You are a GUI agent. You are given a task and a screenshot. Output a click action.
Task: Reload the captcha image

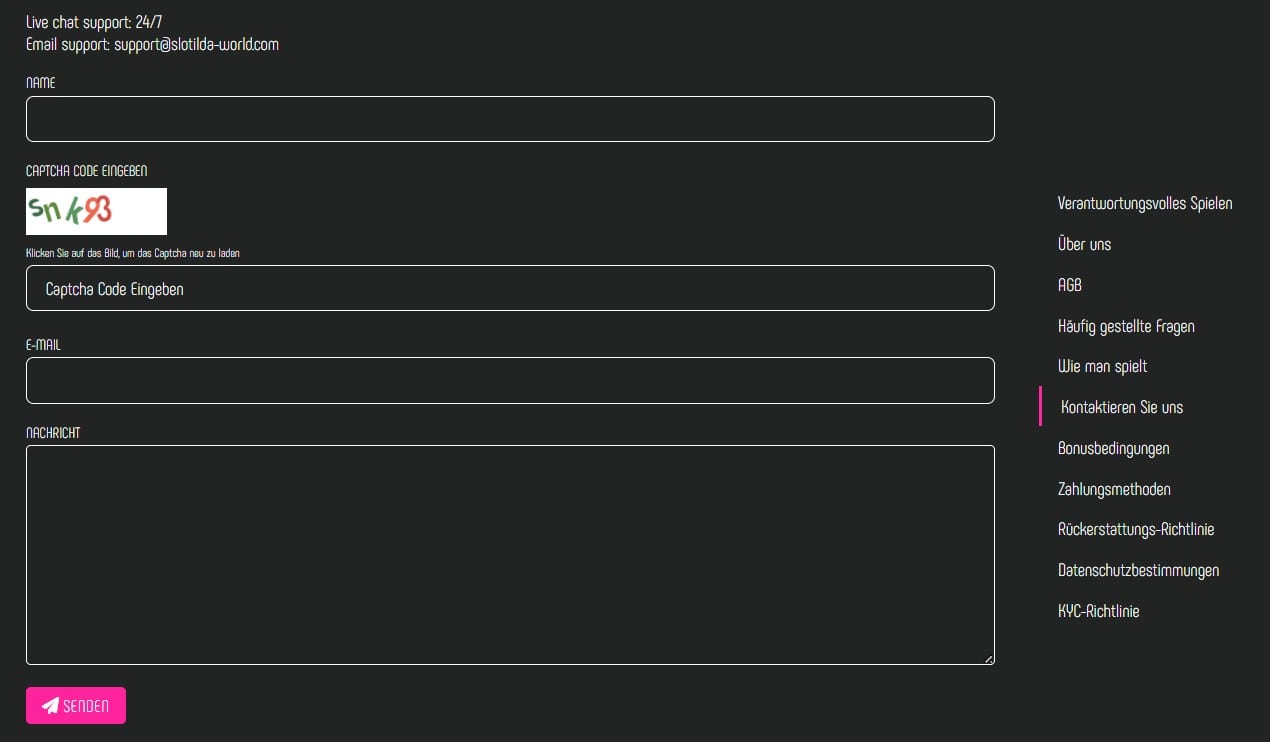point(96,211)
